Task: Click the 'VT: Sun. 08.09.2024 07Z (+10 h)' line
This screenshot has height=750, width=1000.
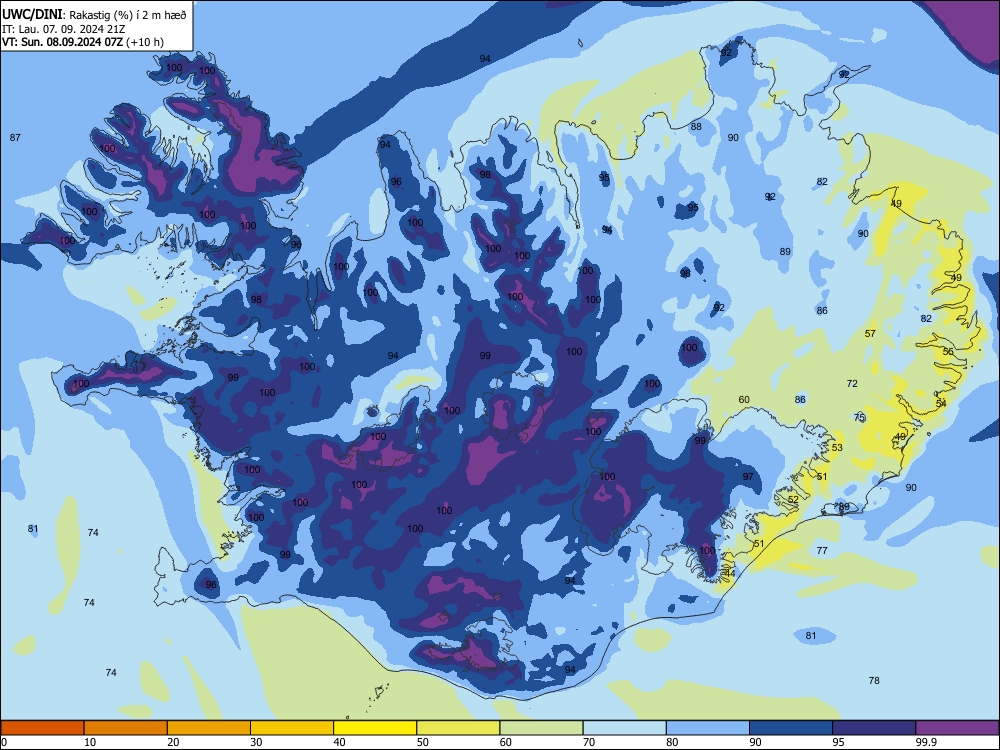Action: tap(83, 42)
